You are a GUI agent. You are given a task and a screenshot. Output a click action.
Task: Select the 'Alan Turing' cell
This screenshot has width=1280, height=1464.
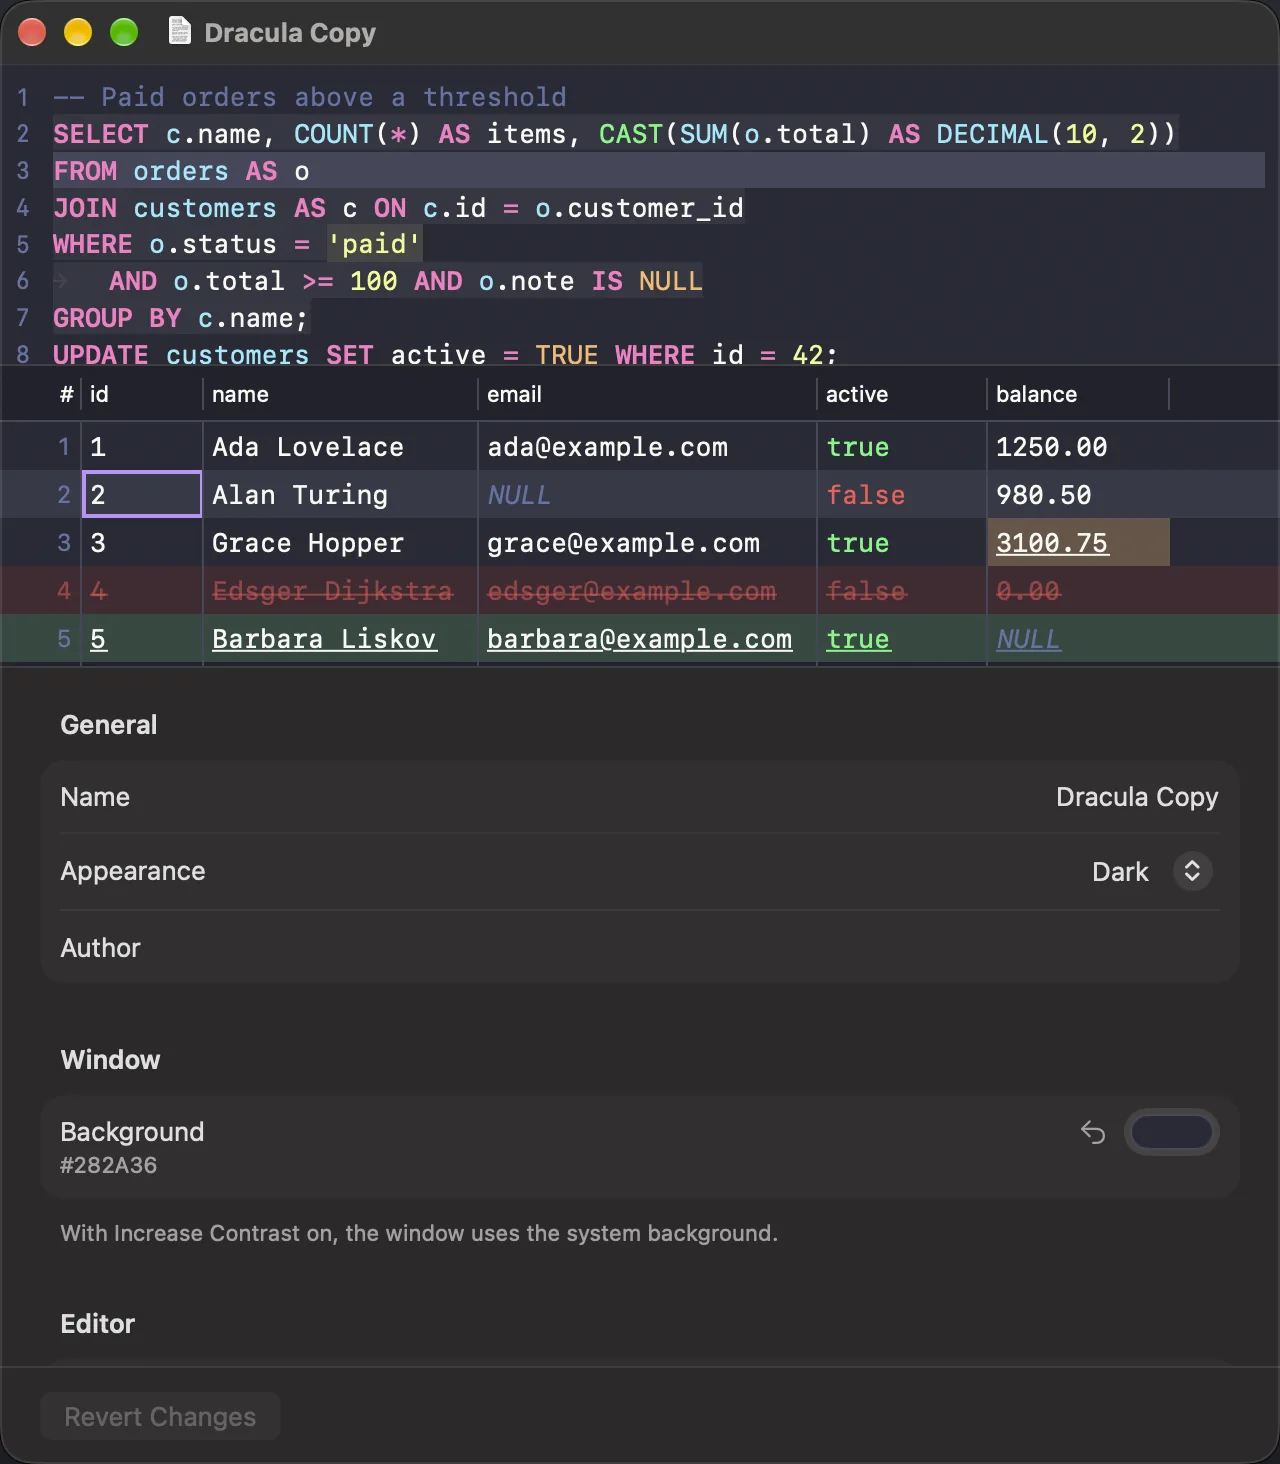340,494
